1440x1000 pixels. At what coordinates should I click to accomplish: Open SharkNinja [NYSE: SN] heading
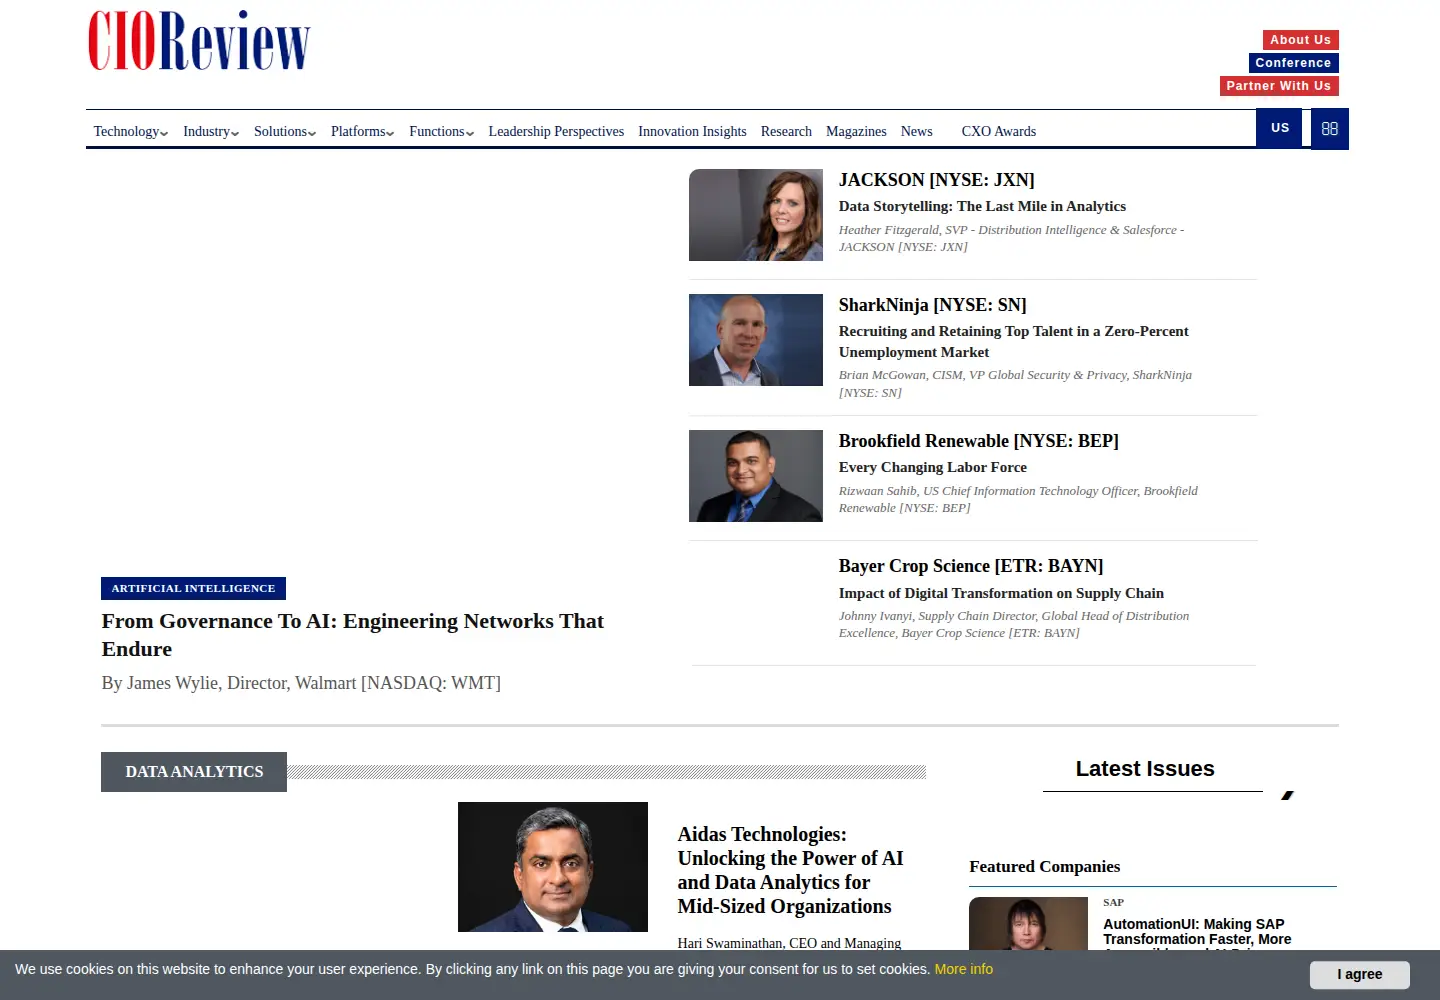[933, 305]
